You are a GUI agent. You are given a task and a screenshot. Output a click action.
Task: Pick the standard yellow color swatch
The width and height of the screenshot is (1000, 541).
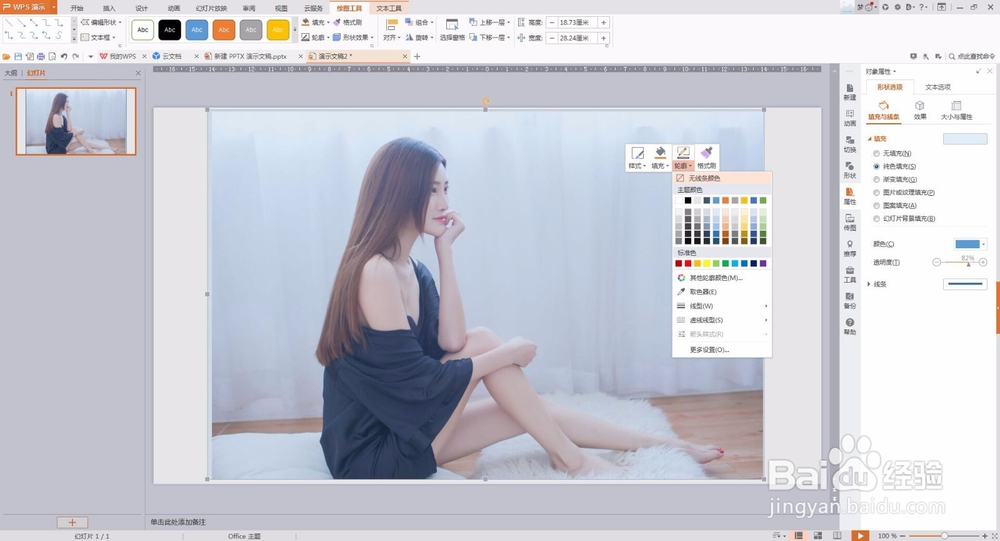pyautogui.click(x=707, y=263)
